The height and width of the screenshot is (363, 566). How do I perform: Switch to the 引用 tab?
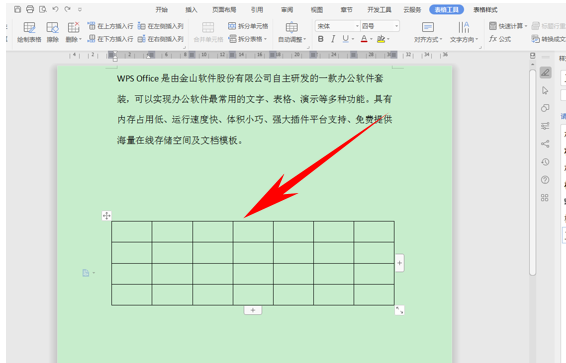[x=257, y=10]
